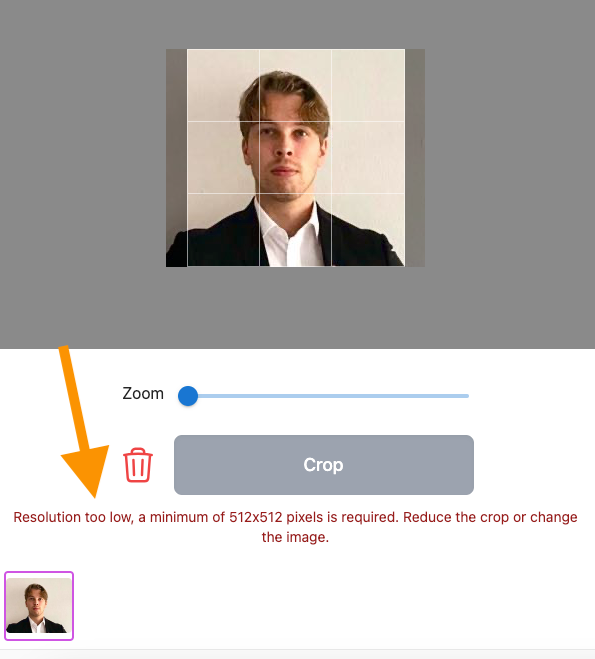Click the darkened strip right of the crop frame

pos(415,158)
